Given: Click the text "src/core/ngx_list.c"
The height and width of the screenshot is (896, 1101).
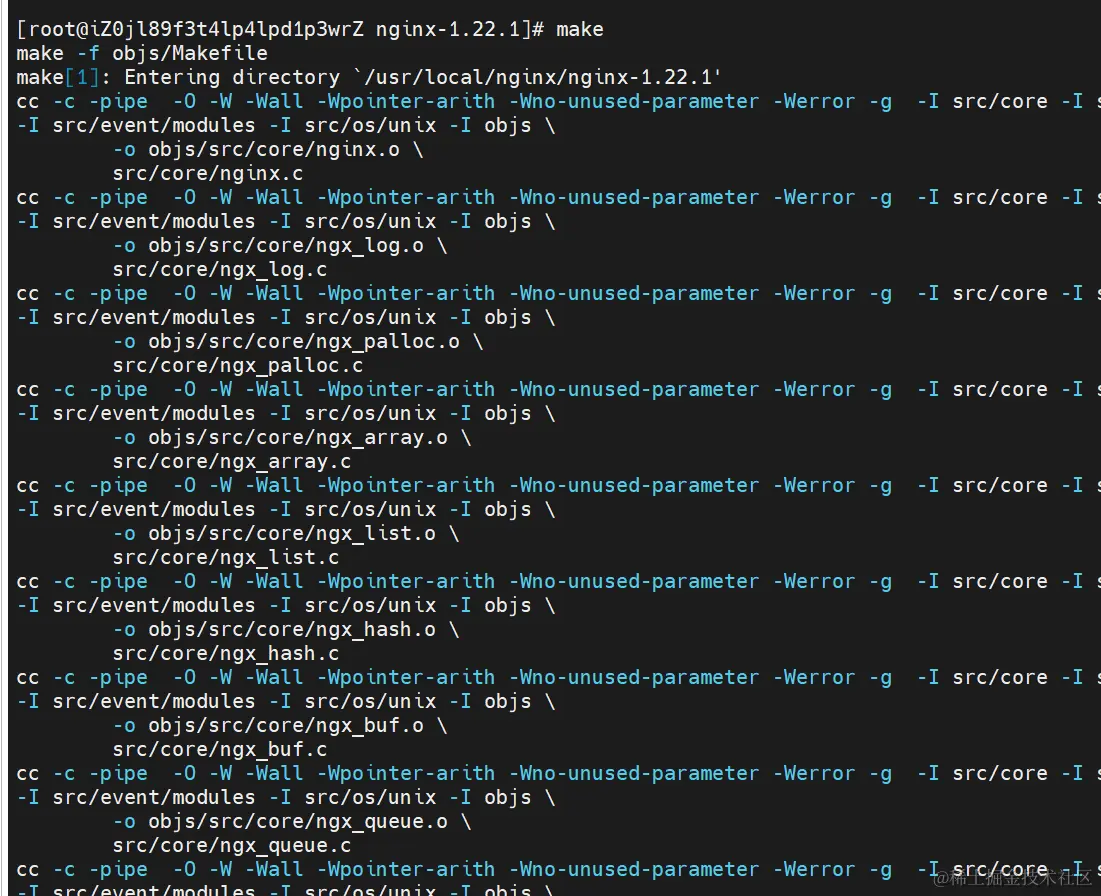Looking at the screenshot, I should click(226, 558).
